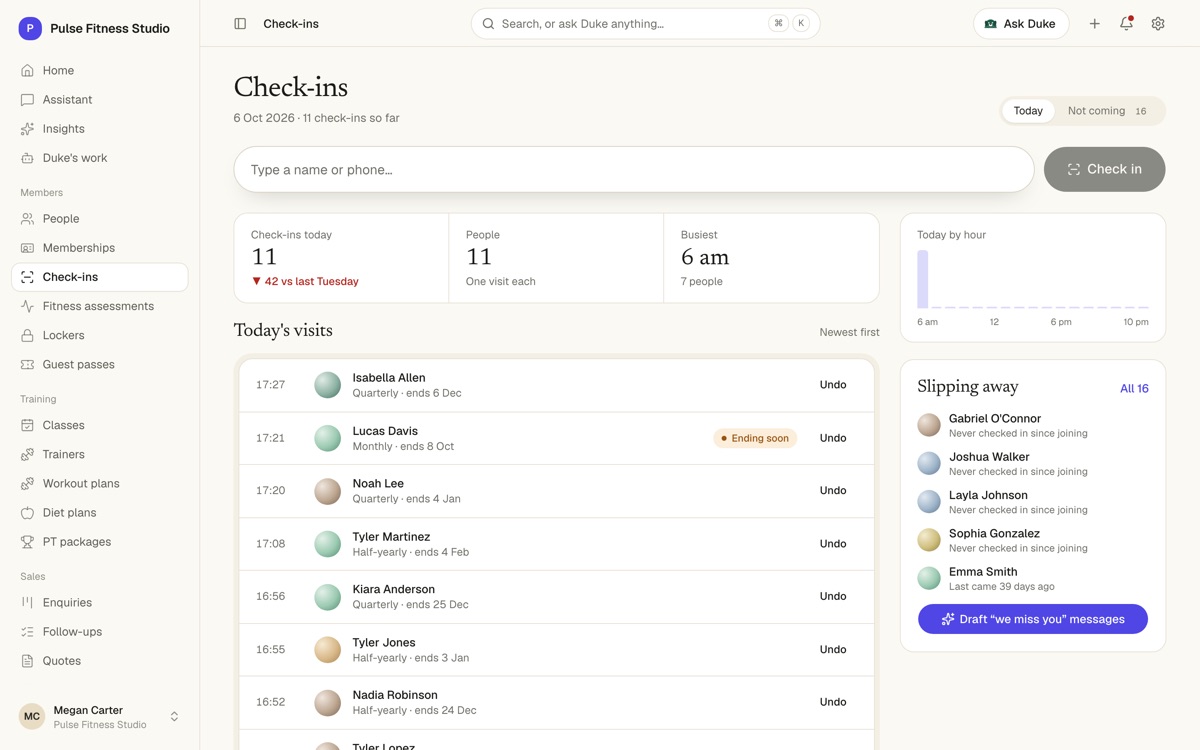
Task: Open Workout plans dumbbell icon
Action: (x=27, y=483)
